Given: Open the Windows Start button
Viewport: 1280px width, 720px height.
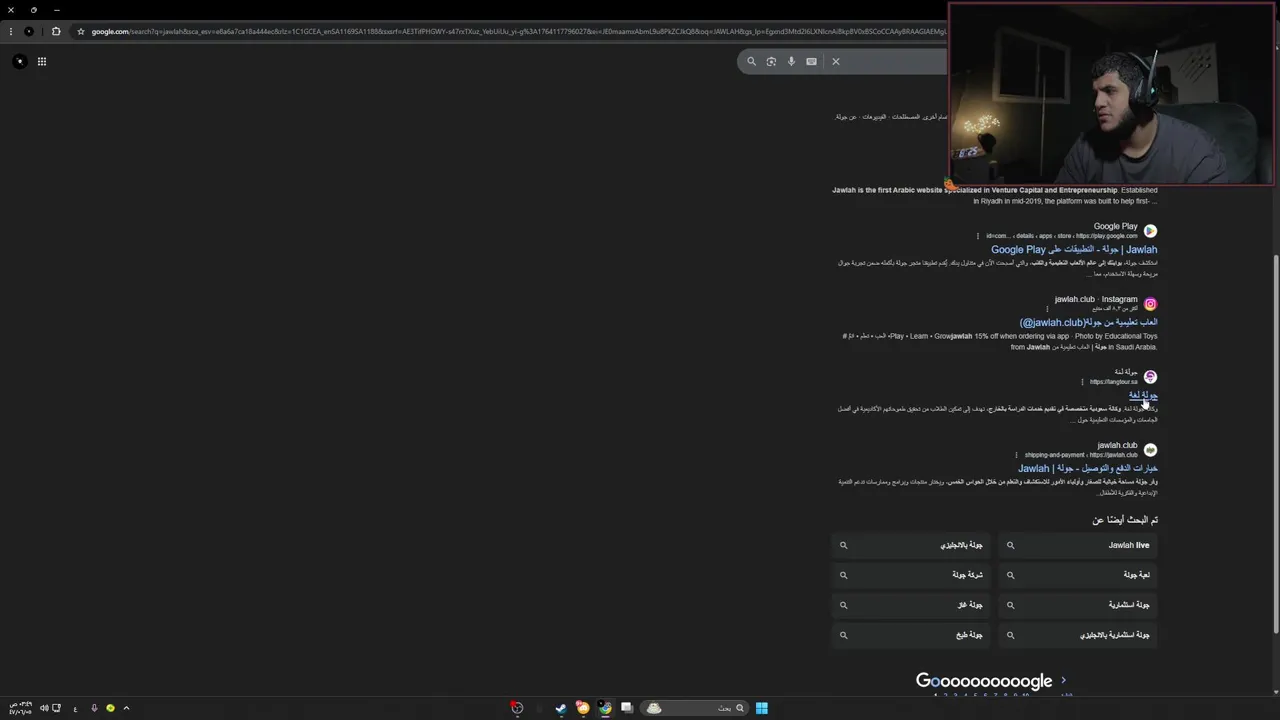Looking at the screenshot, I should click(762, 708).
